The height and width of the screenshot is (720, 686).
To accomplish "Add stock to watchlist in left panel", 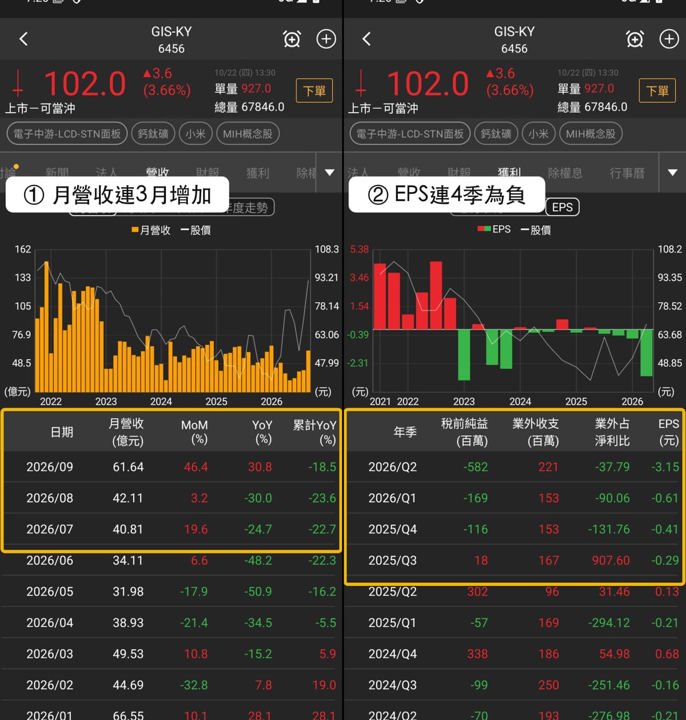I will (x=326, y=39).
